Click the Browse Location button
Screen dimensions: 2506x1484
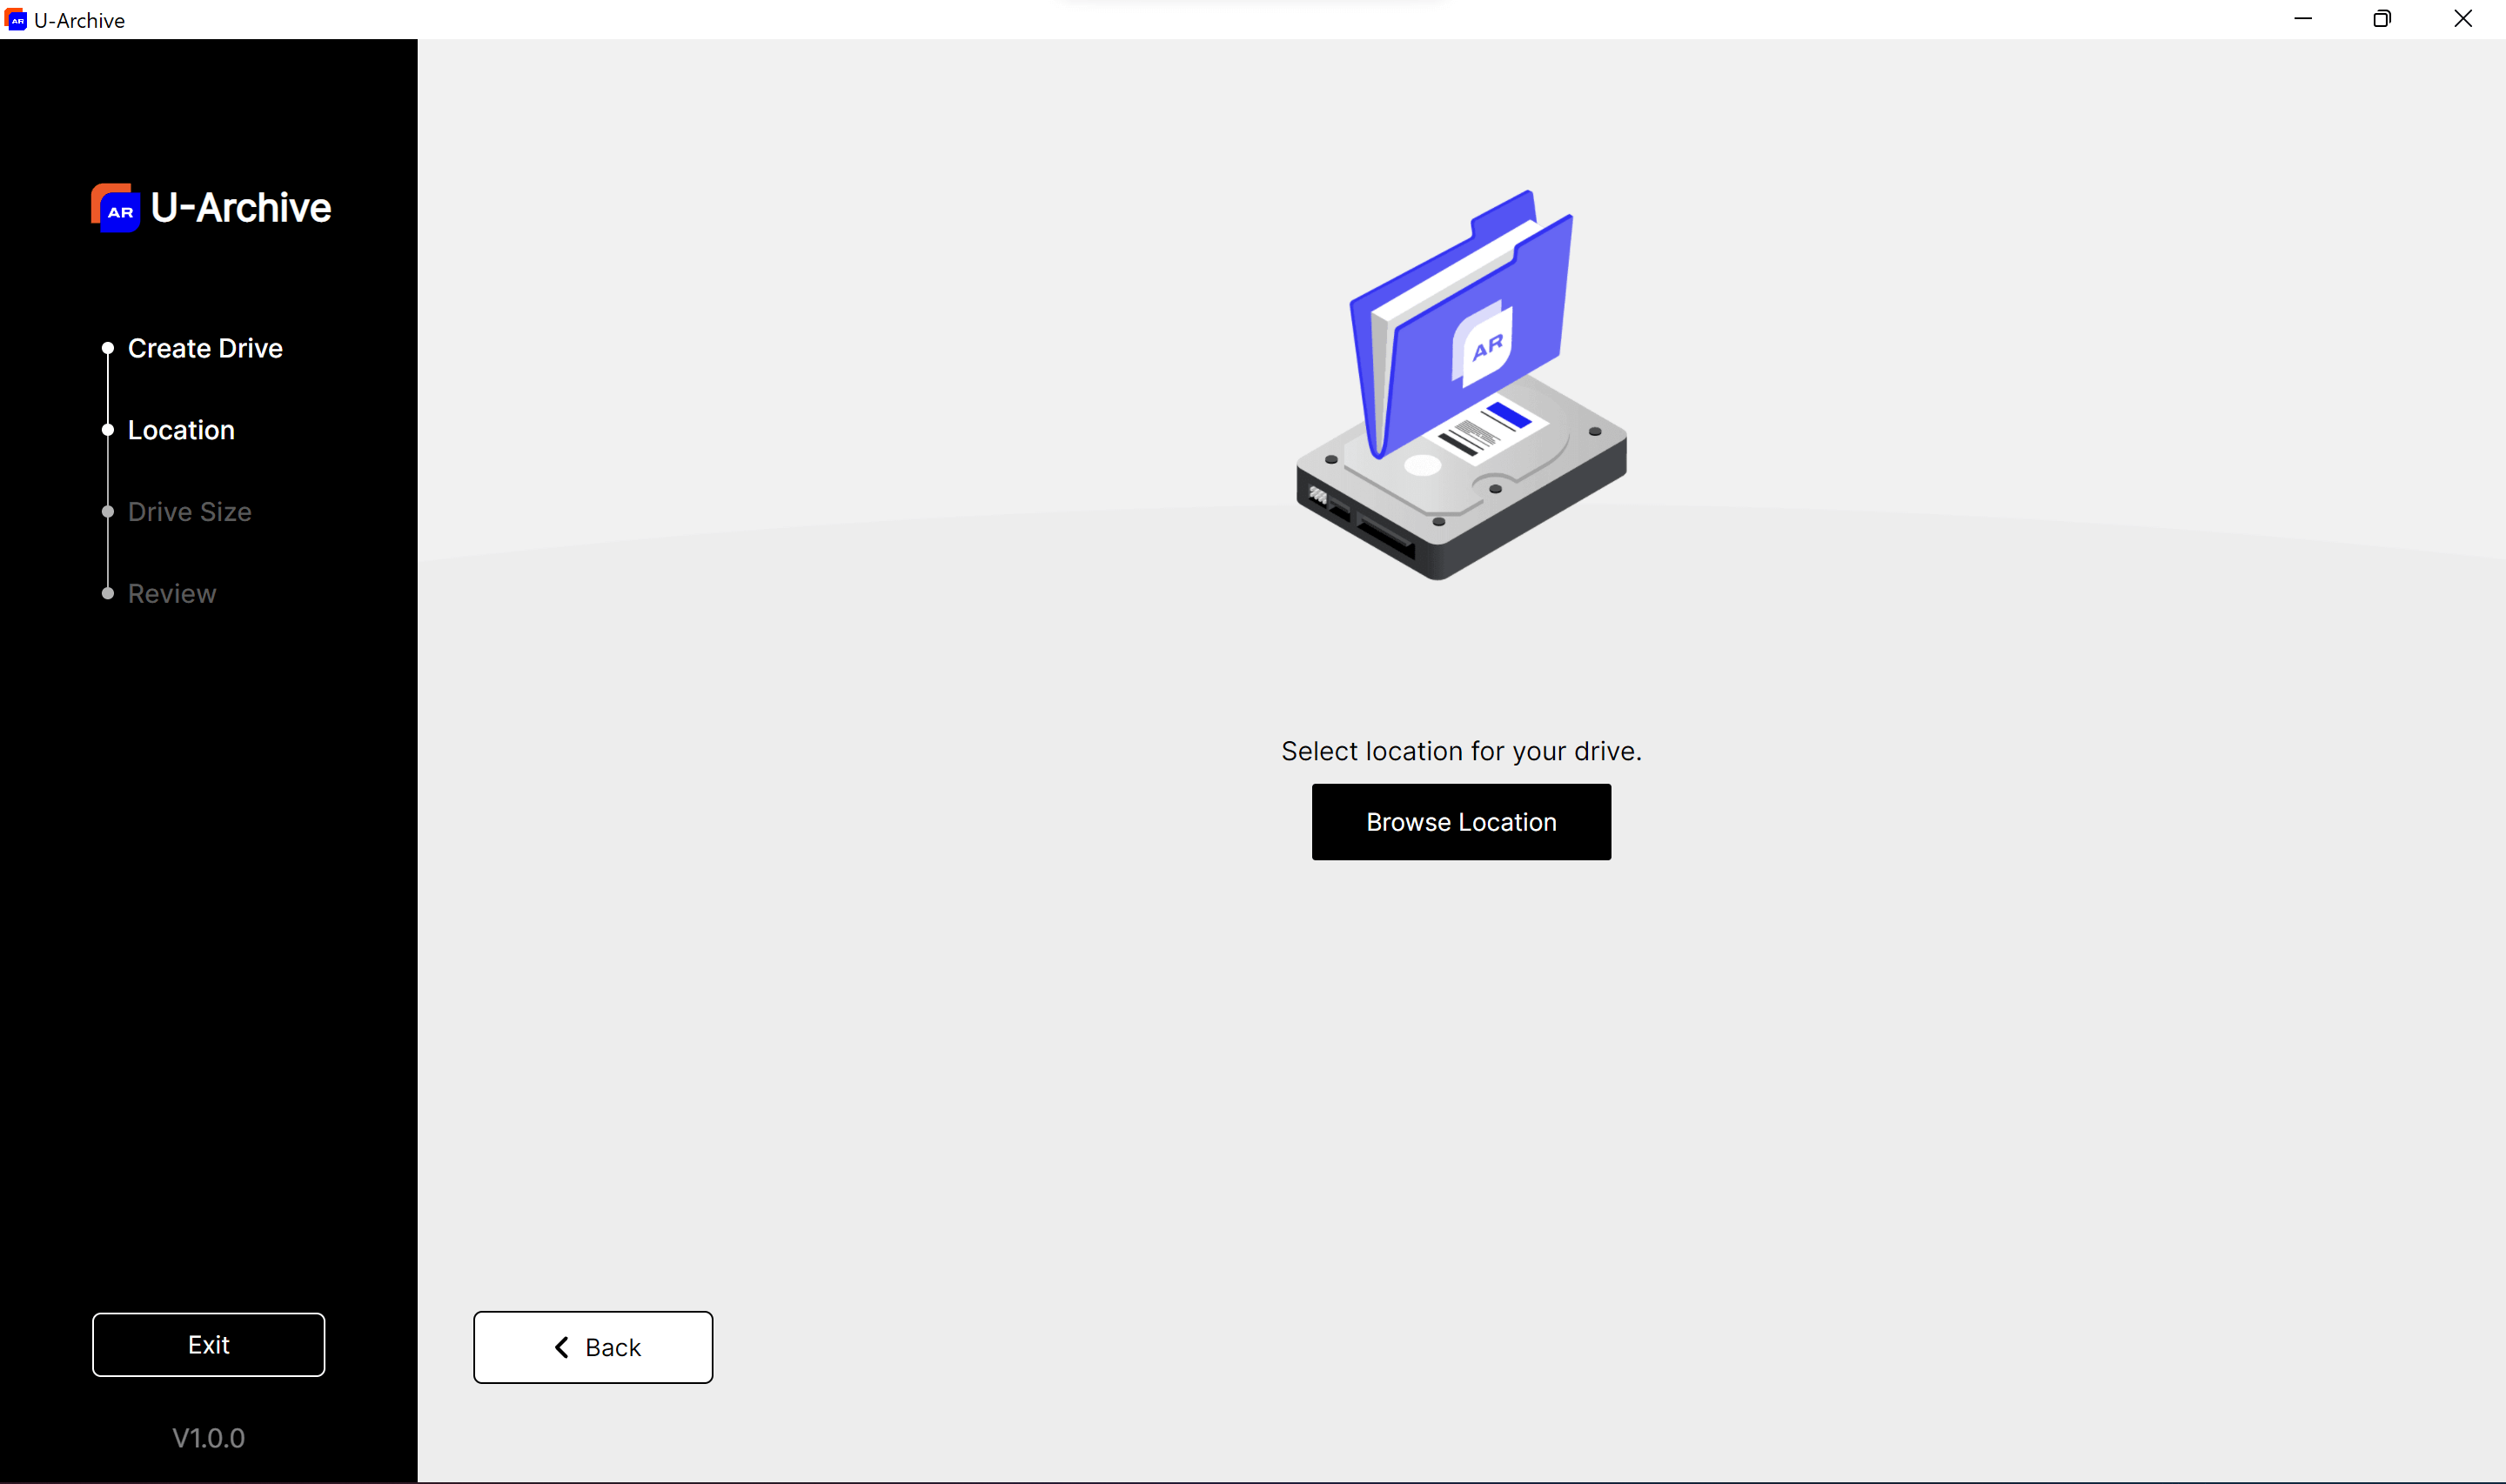1462,821
